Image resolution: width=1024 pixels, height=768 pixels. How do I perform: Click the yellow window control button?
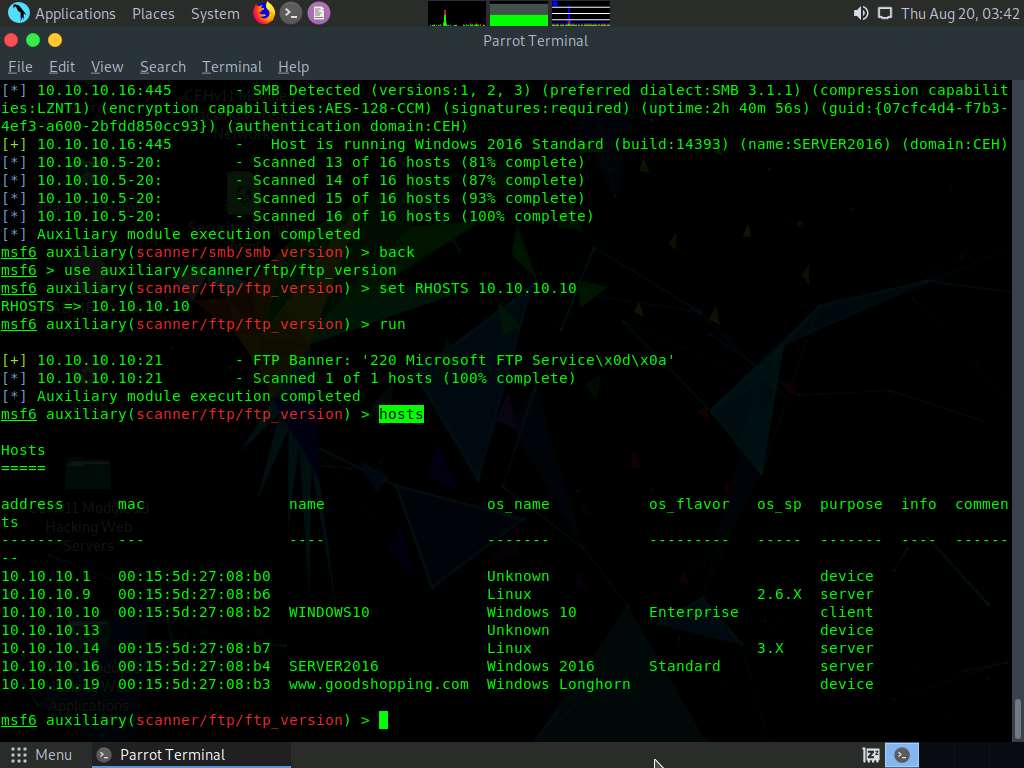(55, 40)
